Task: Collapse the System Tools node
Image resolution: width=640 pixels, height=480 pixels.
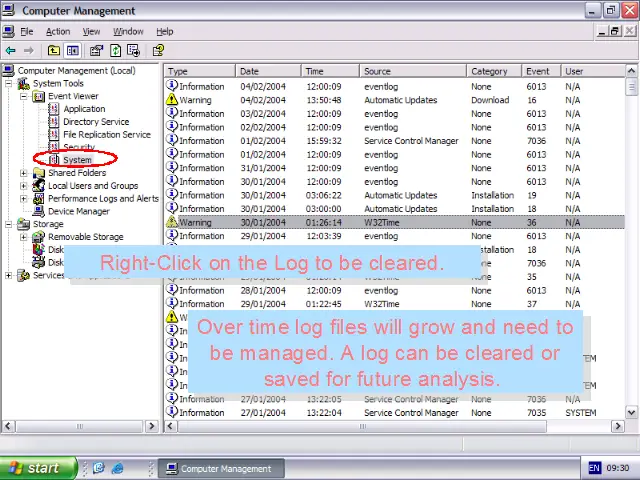Action: [8, 84]
